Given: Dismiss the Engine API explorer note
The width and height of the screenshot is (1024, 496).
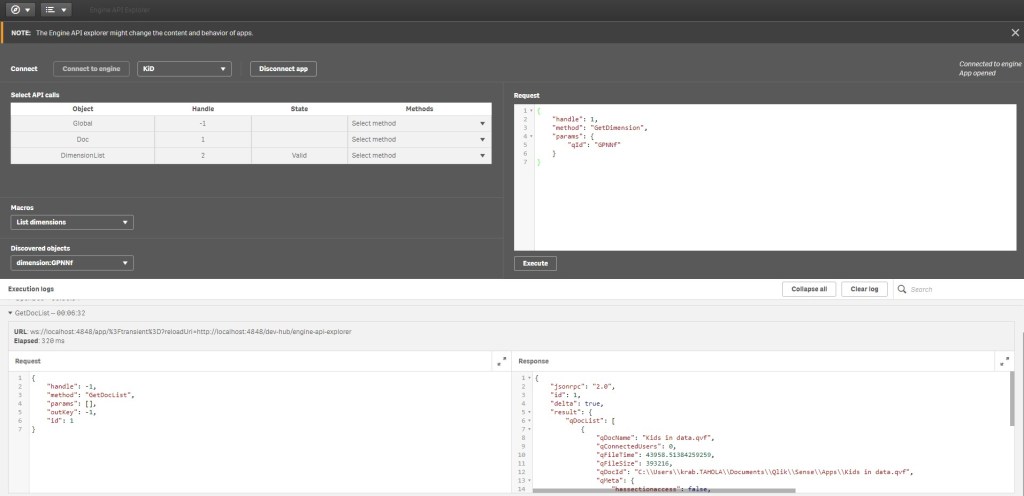Looking at the screenshot, I should coord(1014,33).
